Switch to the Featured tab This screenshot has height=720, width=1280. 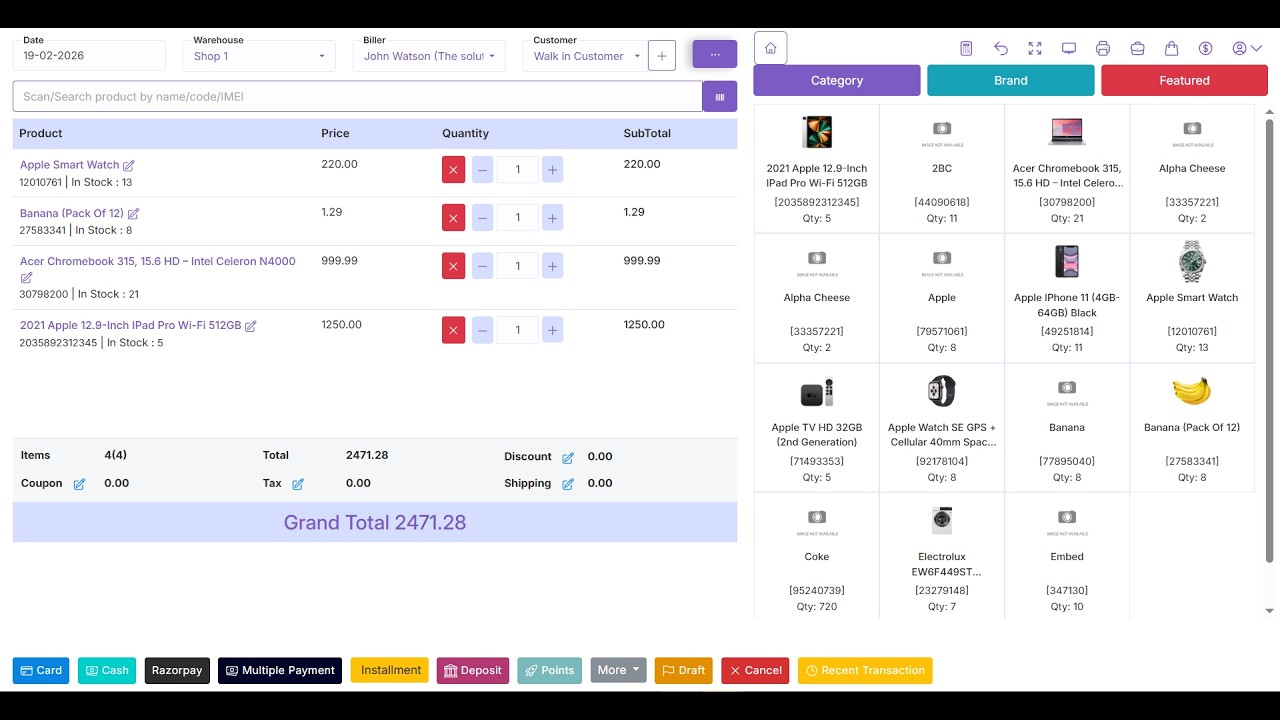click(x=1185, y=80)
